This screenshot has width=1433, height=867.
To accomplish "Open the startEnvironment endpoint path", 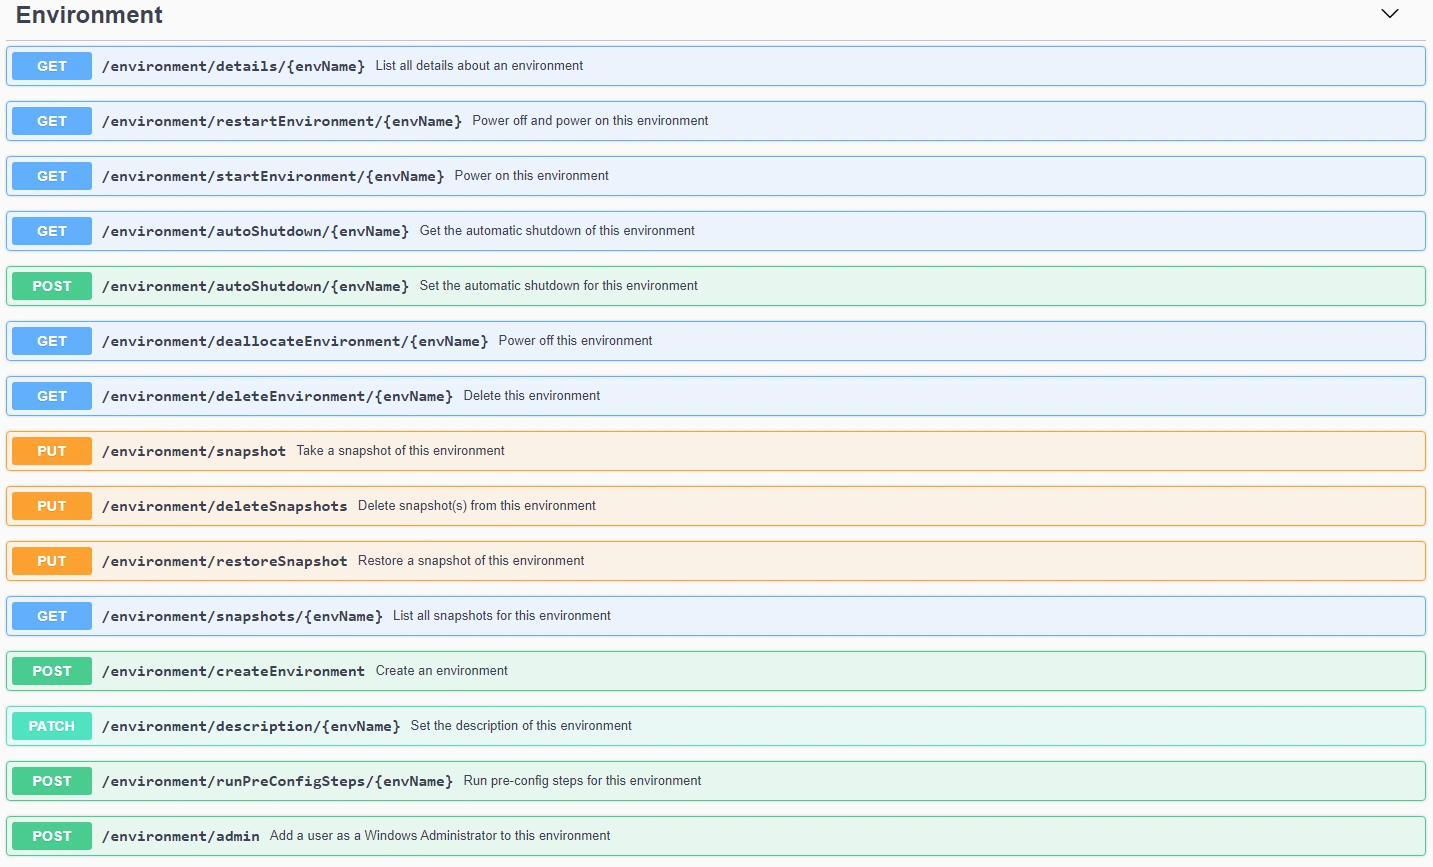I will 273,176.
